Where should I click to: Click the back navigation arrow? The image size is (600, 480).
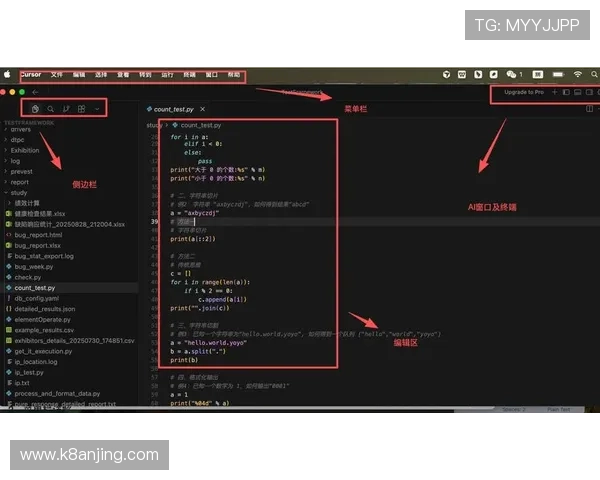(x=35, y=91)
